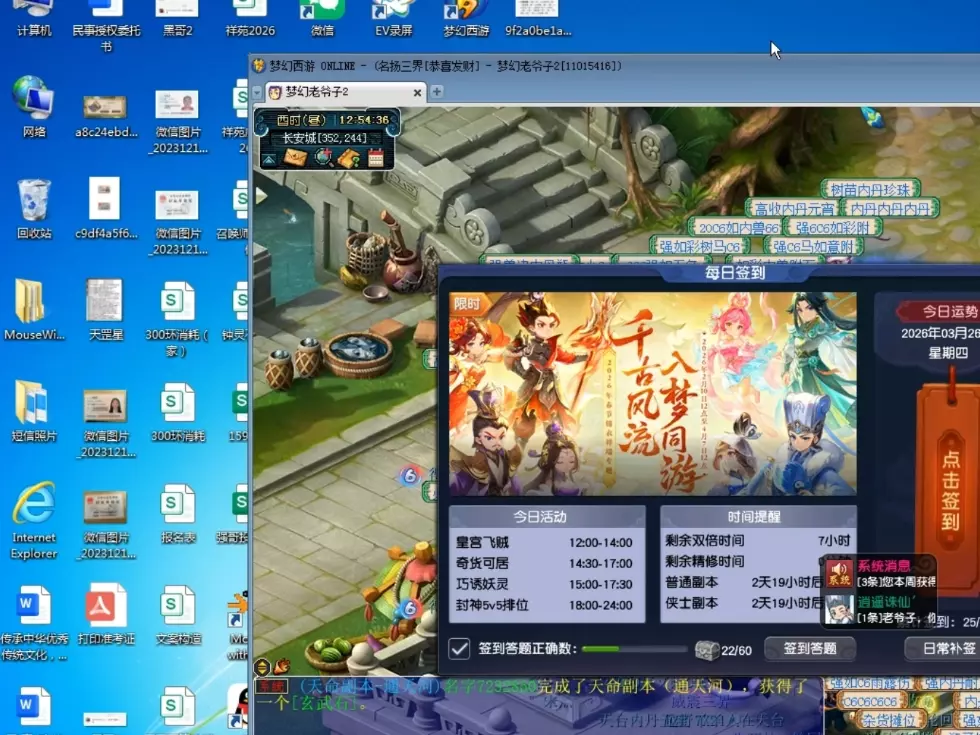
Task: Click the flame icon above chat box
Action: 282,666
